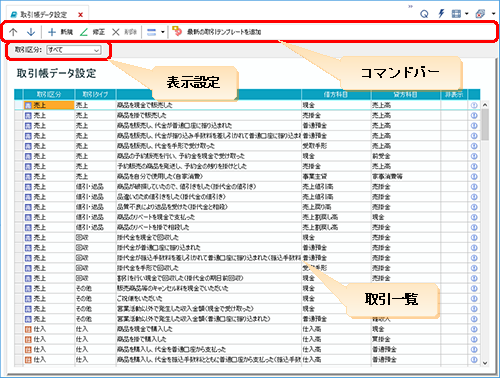Move selected transaction up with up arrow
Image resolution: width=500 pixels, height=378 pixels.
tap(13, 32)
